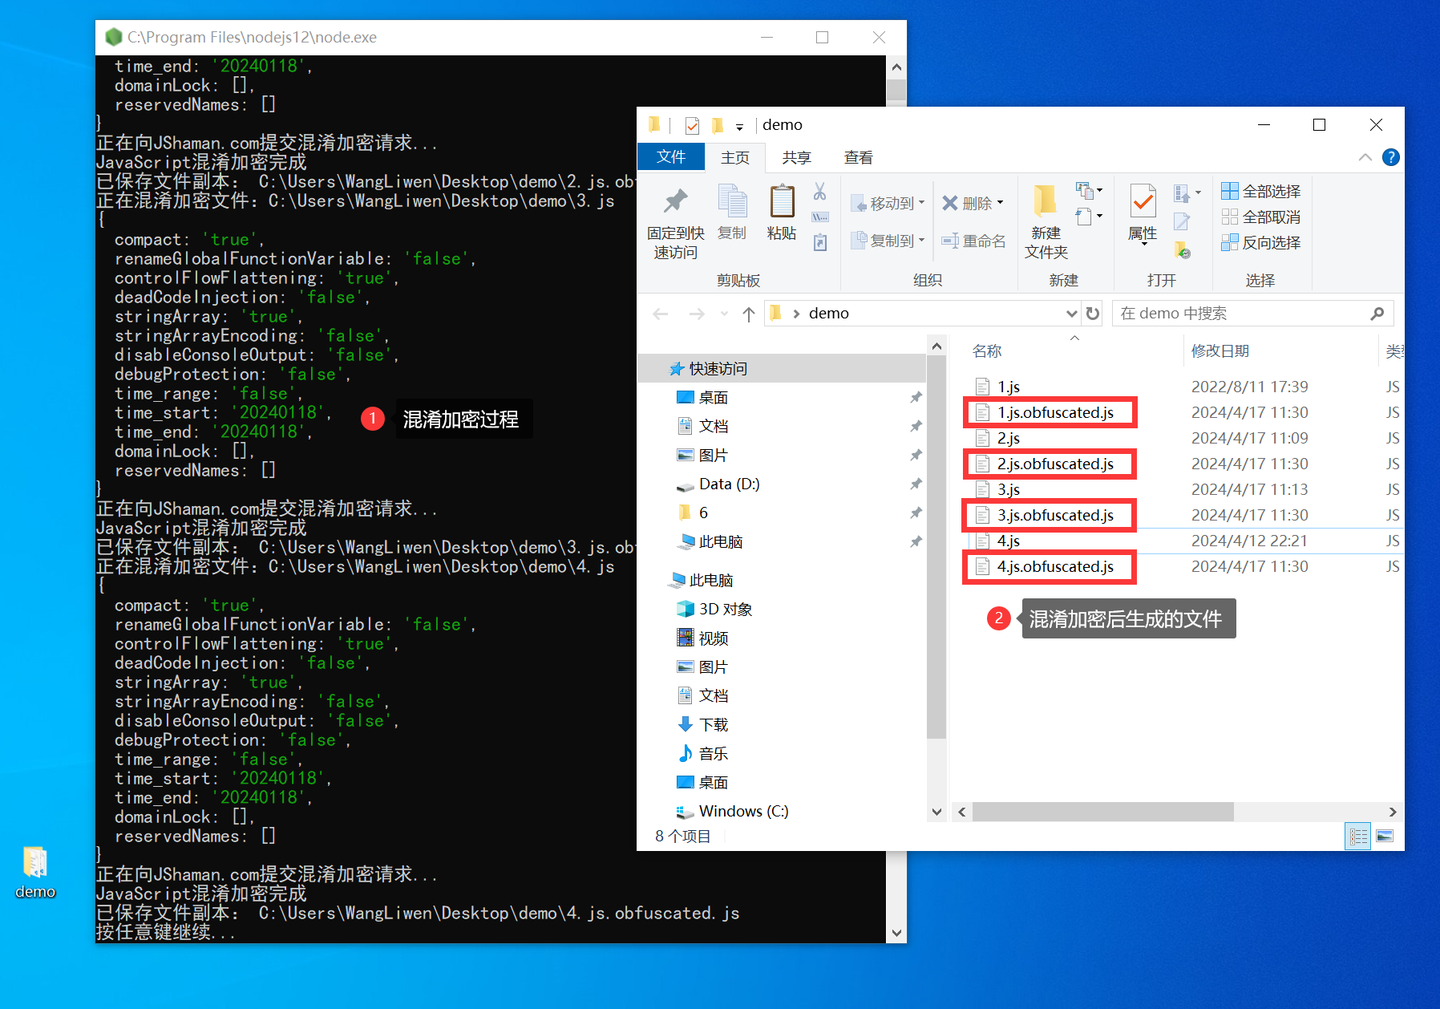Create a folder with 新建文件夹 button
Screen dimensions: 1440x1009
click(x=1046, y=222)
